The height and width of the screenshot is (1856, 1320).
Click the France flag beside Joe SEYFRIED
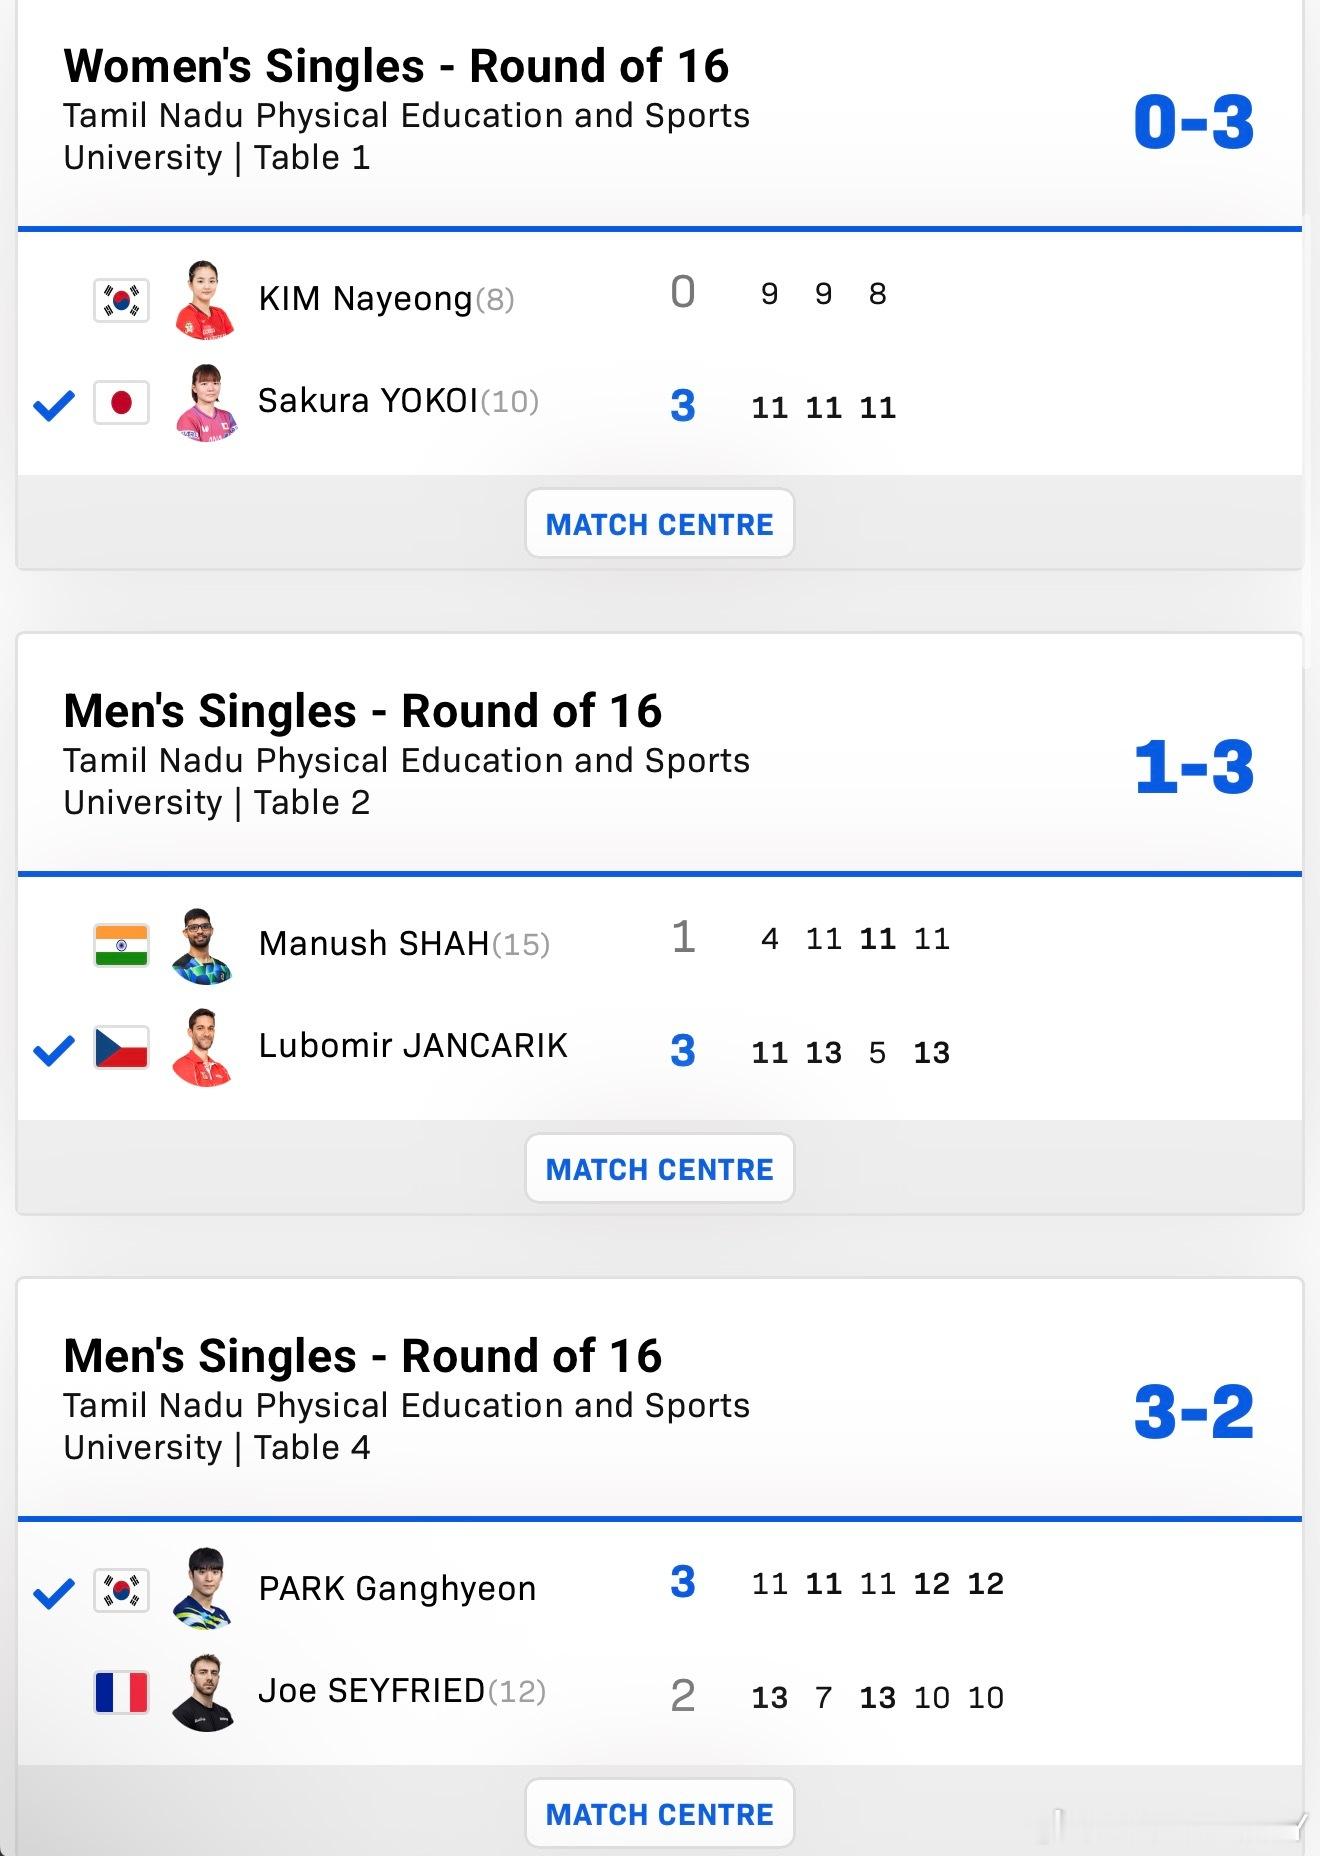(121, 1693)
